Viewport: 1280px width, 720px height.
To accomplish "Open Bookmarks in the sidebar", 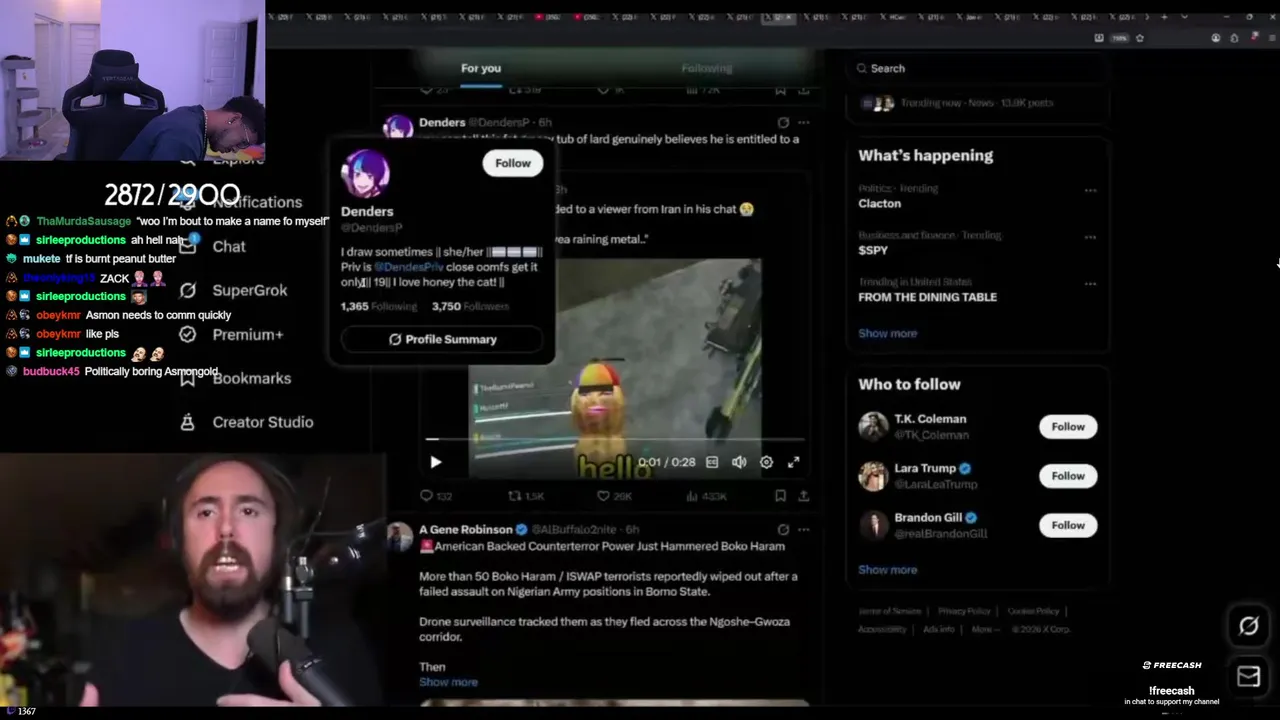I will pos(236,378).
